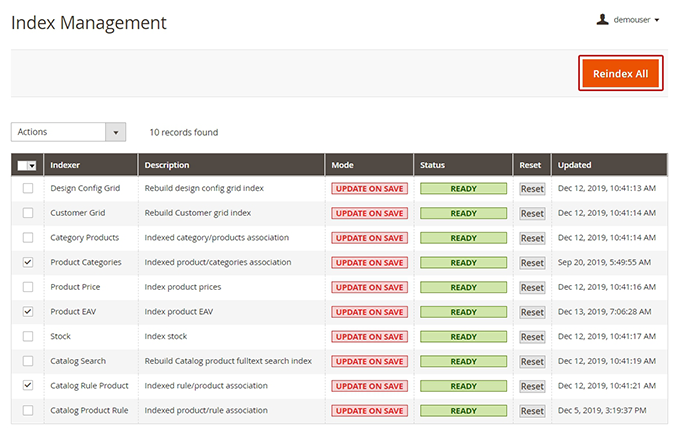
Task: Click Reset for Customer Grid row
Action: tap(532, 213)
